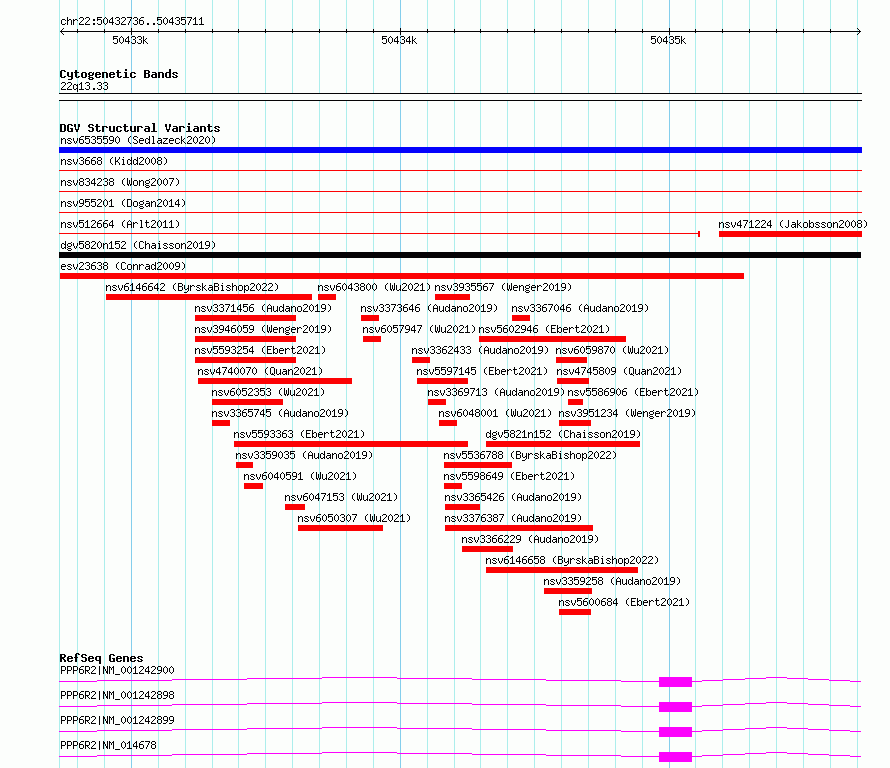Click nsv6057947 (Wu2021) label

coord(419,329)
